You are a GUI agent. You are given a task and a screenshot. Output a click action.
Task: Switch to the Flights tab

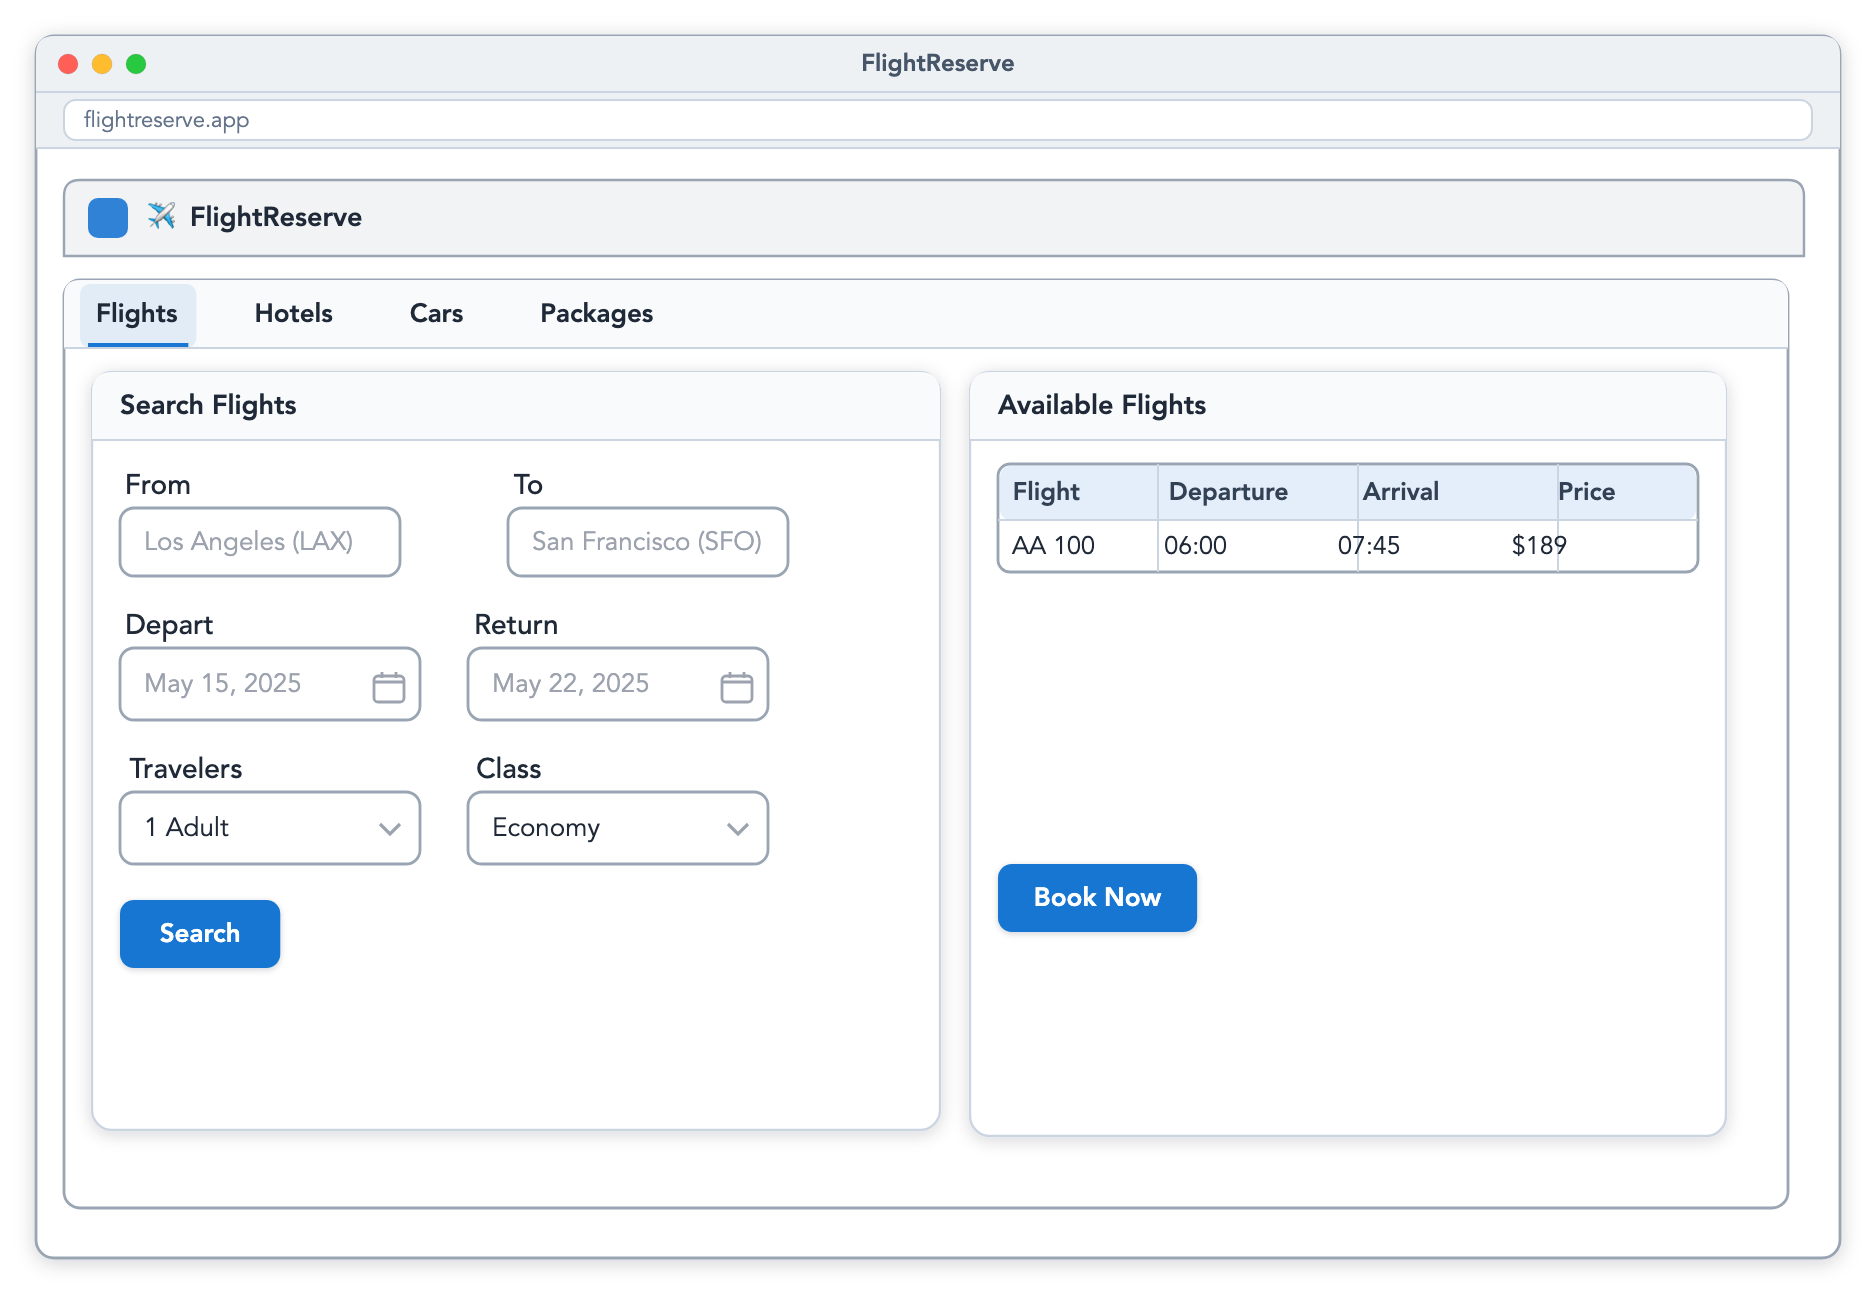click(x=137, y=314)
